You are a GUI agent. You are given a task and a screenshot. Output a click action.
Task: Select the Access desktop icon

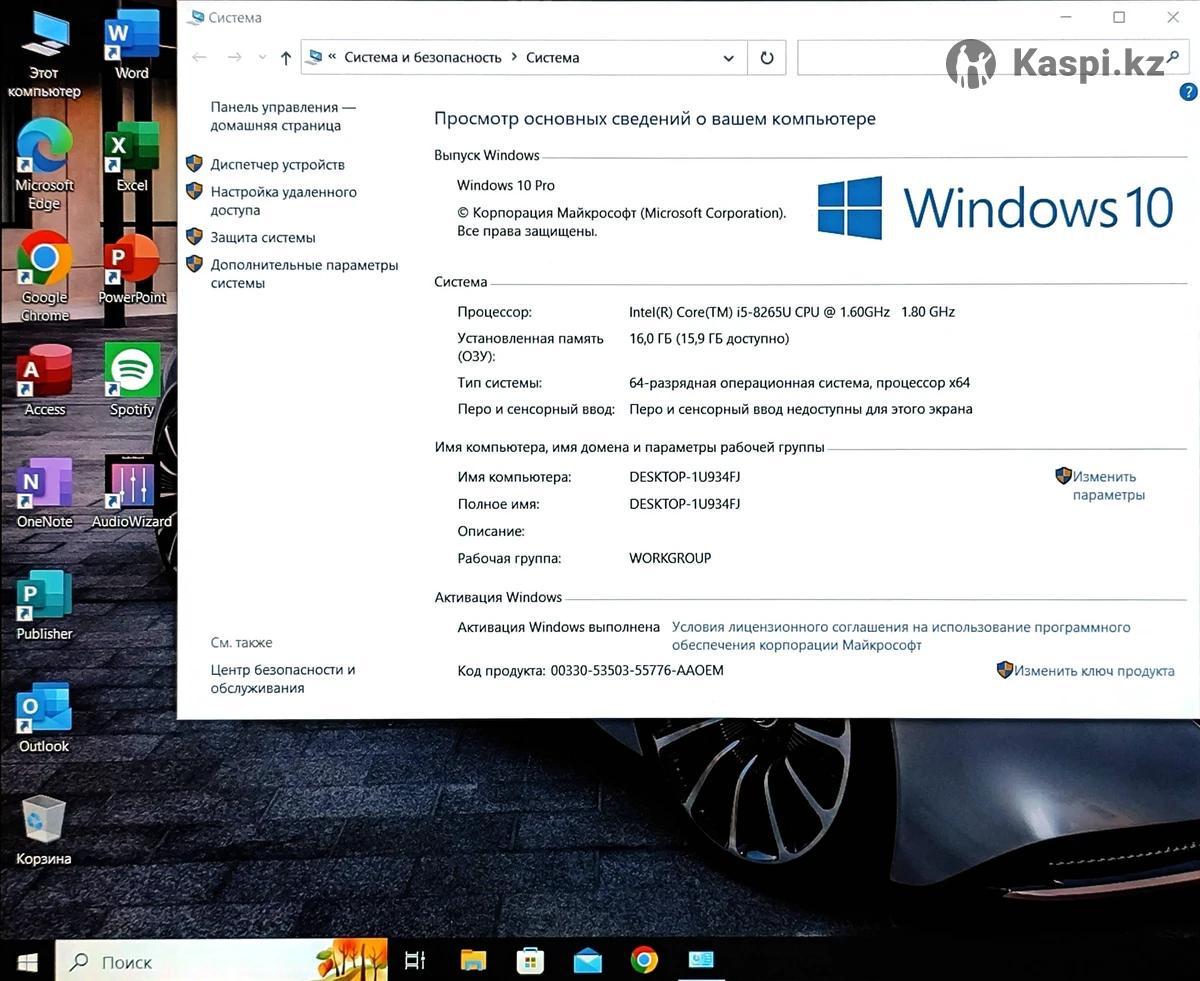point(44,381)
